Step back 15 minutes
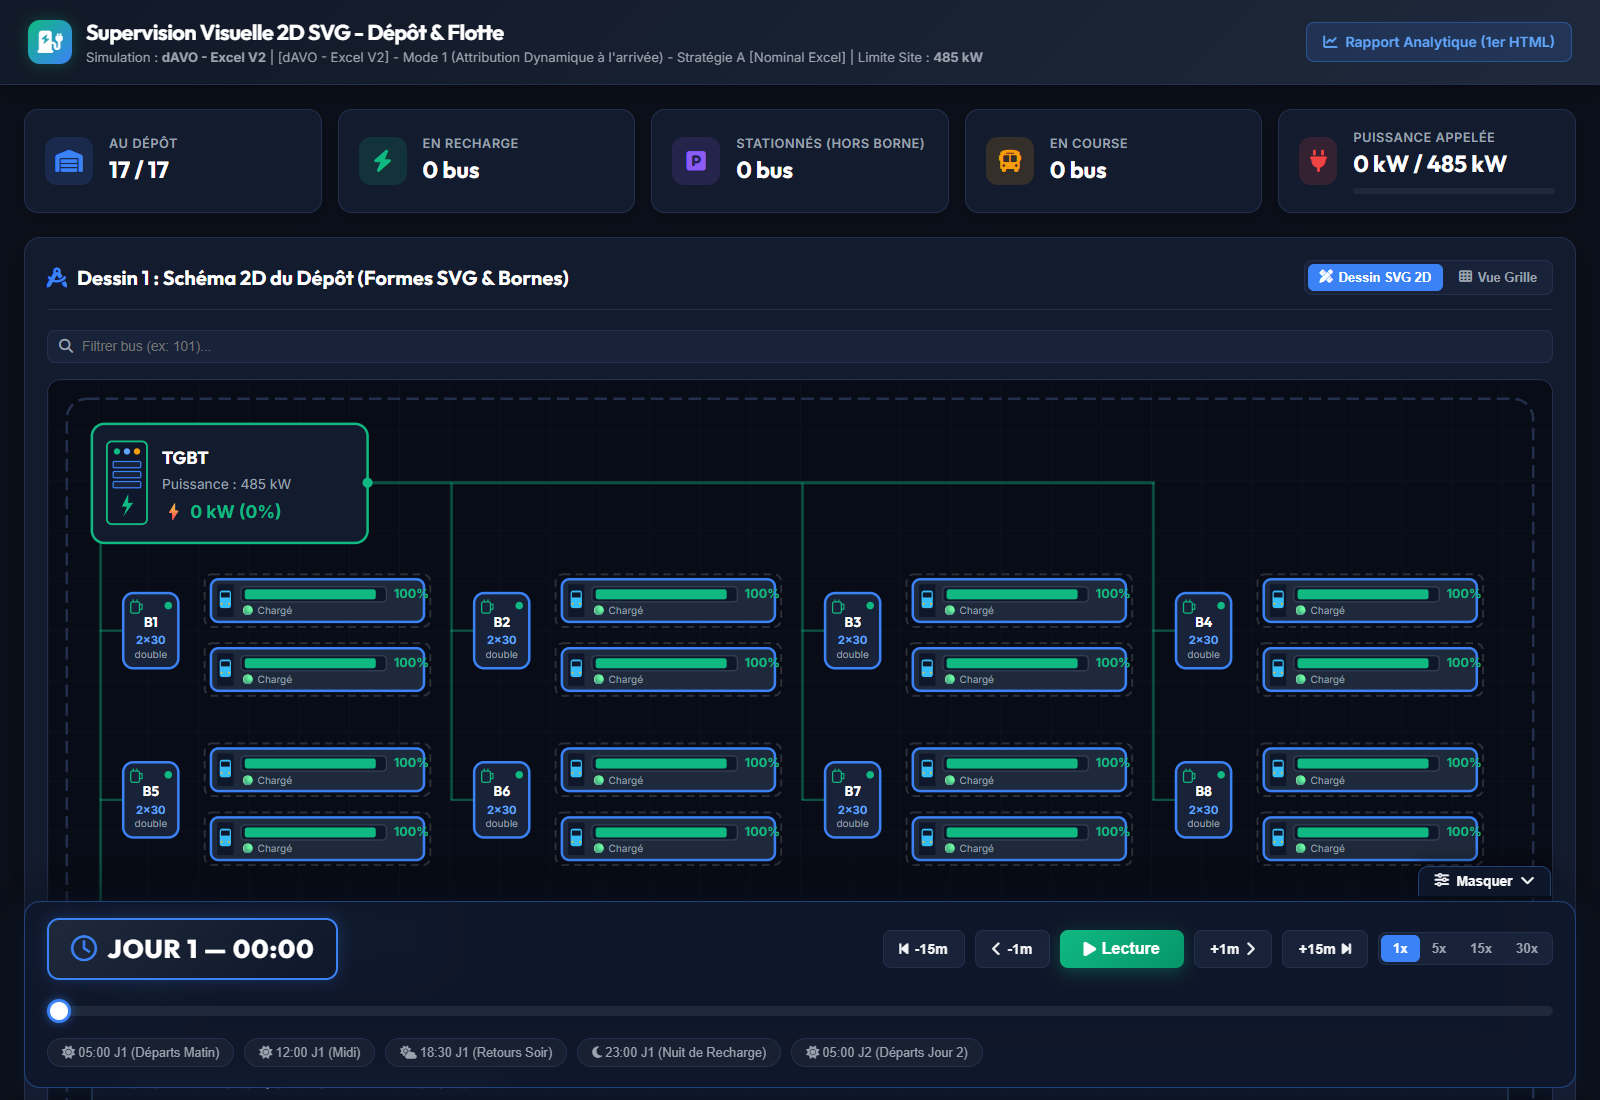Screen dimensions: 1600x1100 coord(924,949)
